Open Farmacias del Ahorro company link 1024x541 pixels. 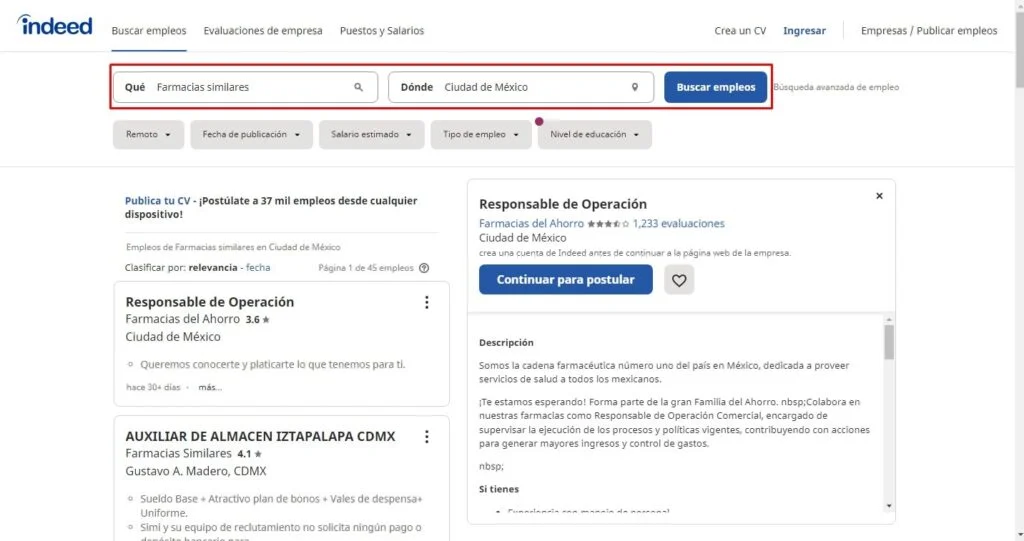point(531,223)
